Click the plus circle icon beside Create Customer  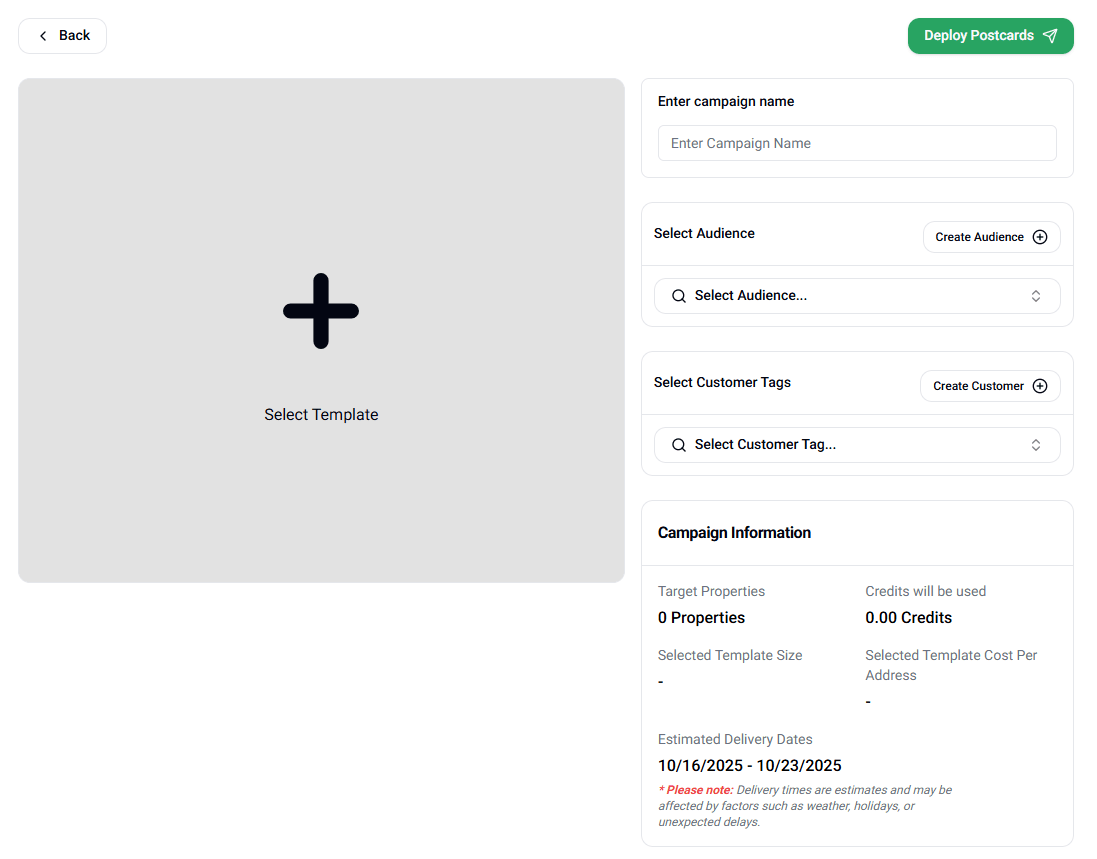[x=1040, y=386]
